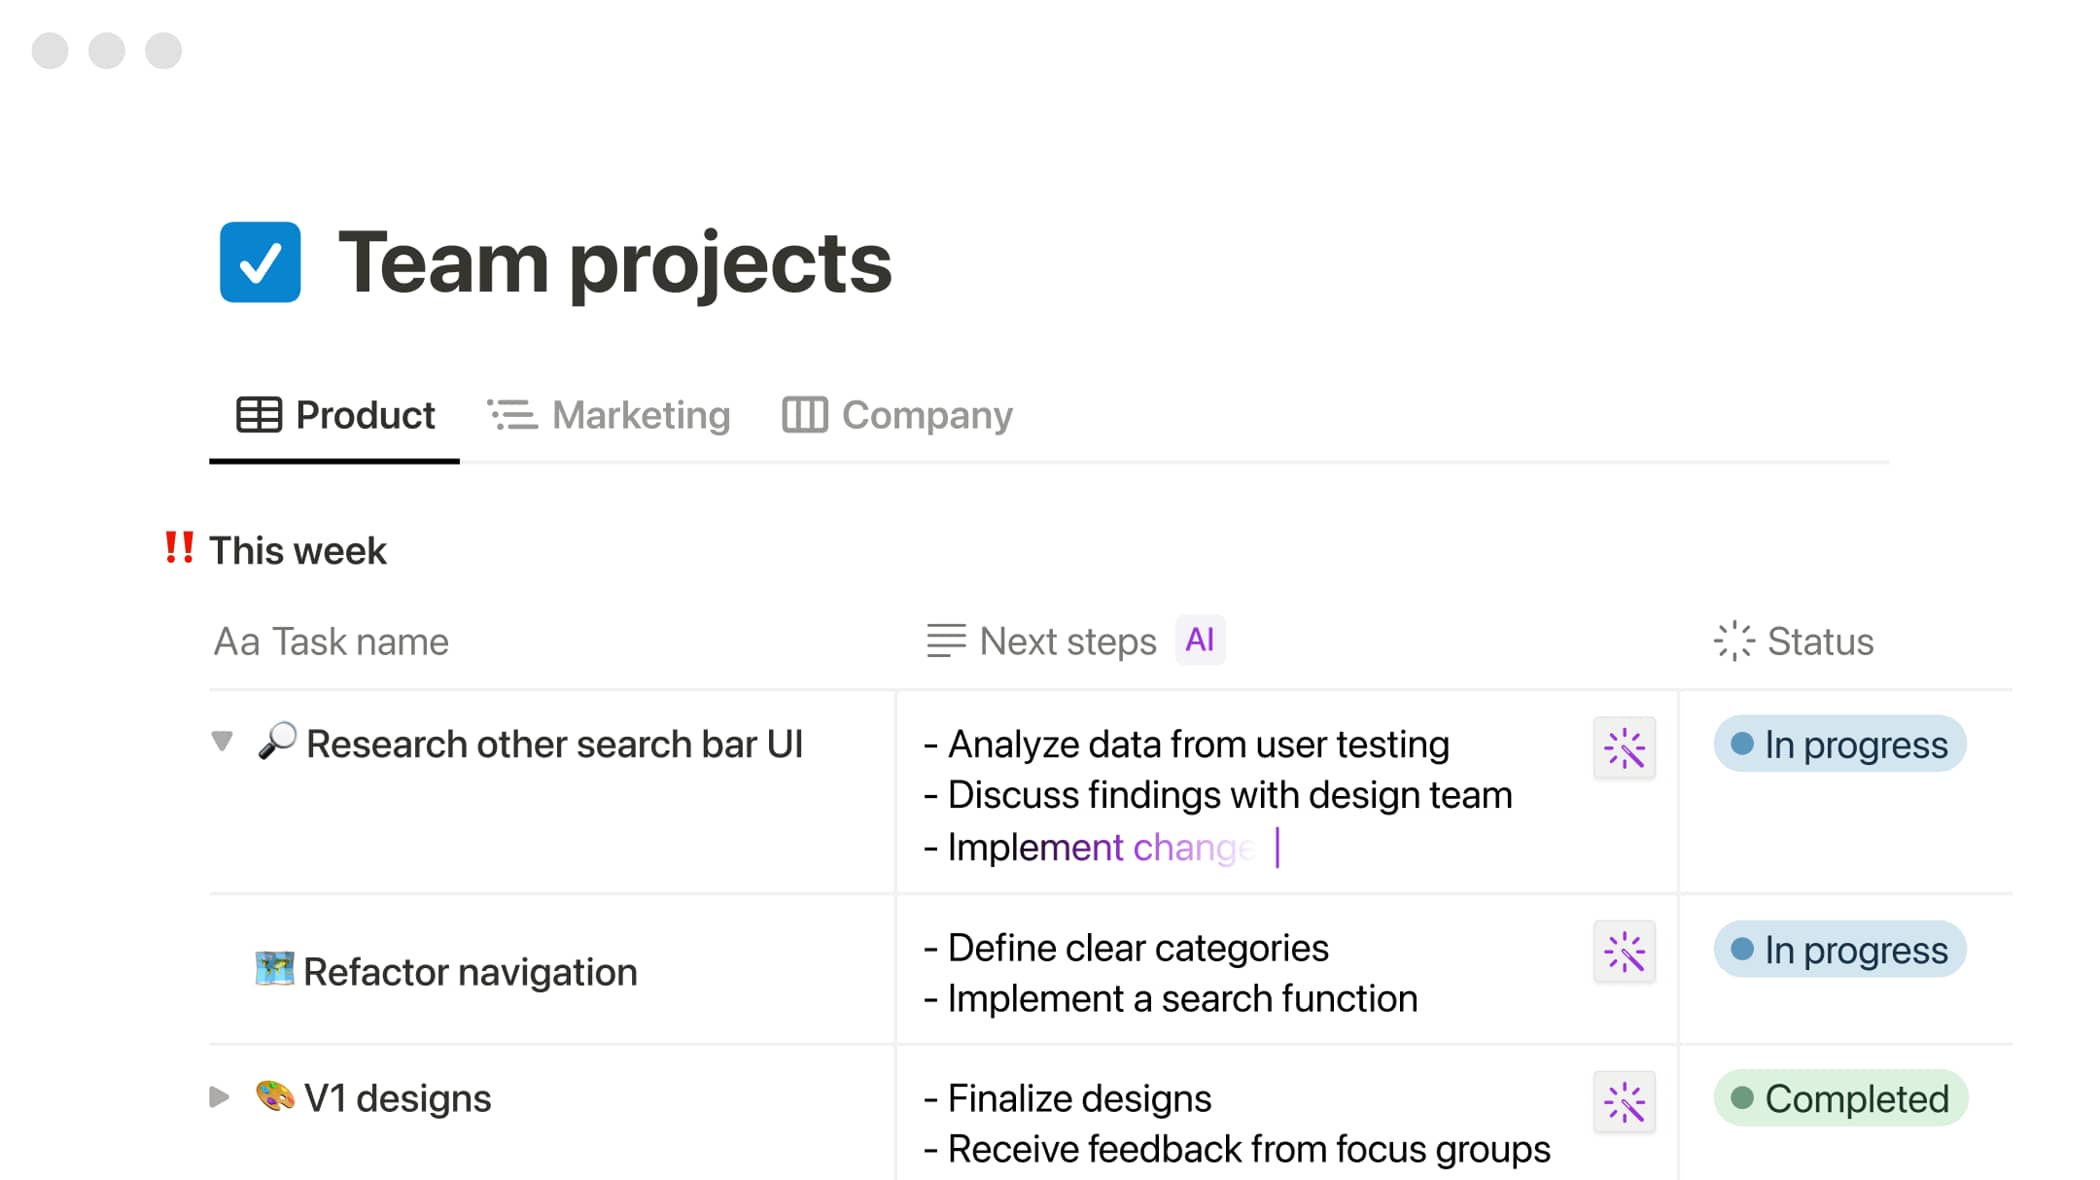Click the map emoji on Refactor navigation
The image size is (2100, 1180).
click(x=274, y=969)
